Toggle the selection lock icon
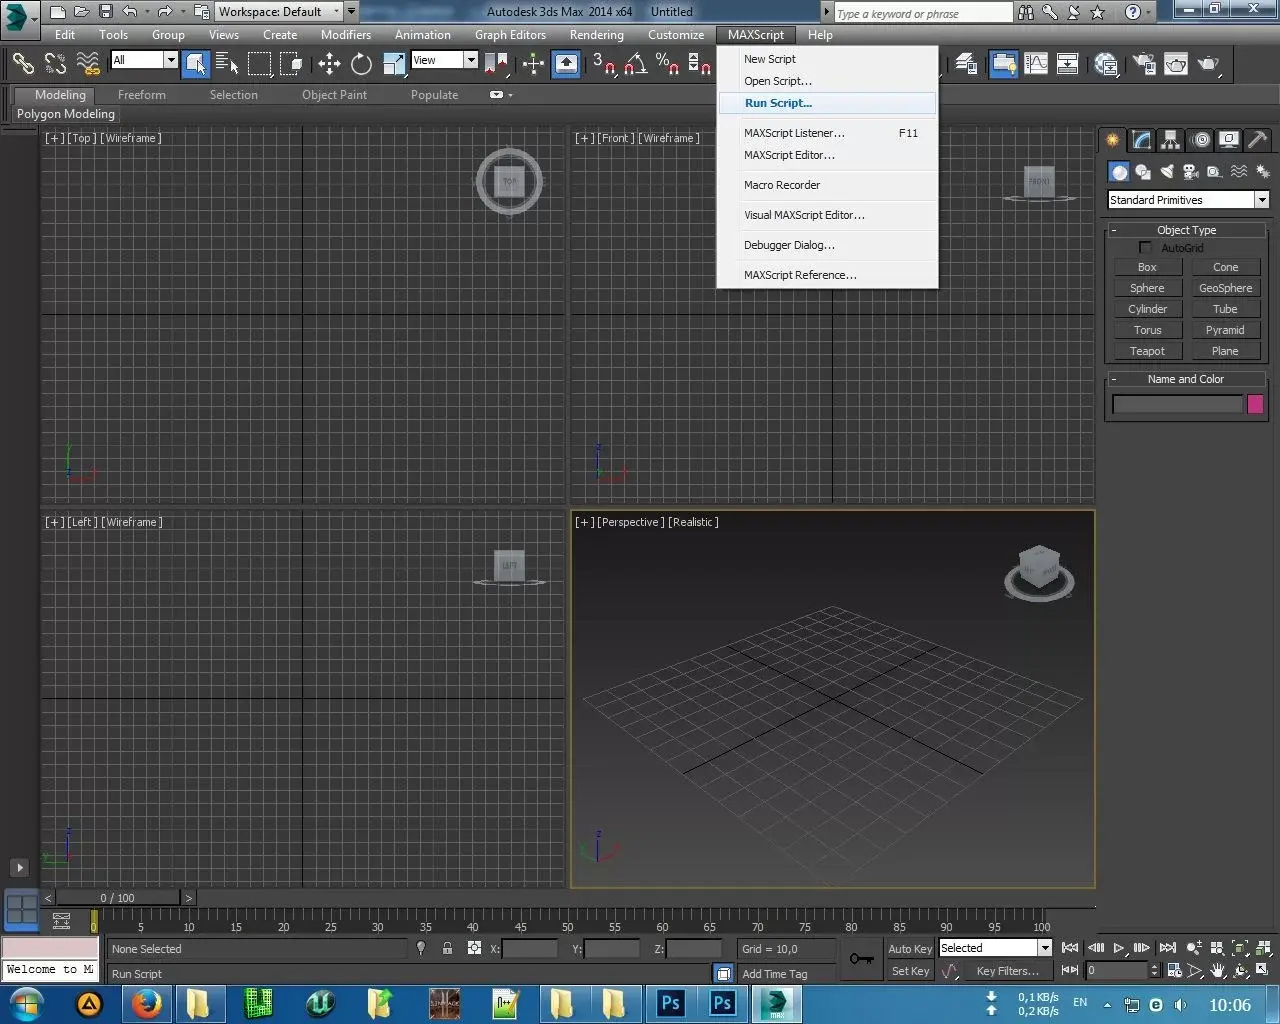The width and height of the screenshot is (1280, 1024). (447, 948)
